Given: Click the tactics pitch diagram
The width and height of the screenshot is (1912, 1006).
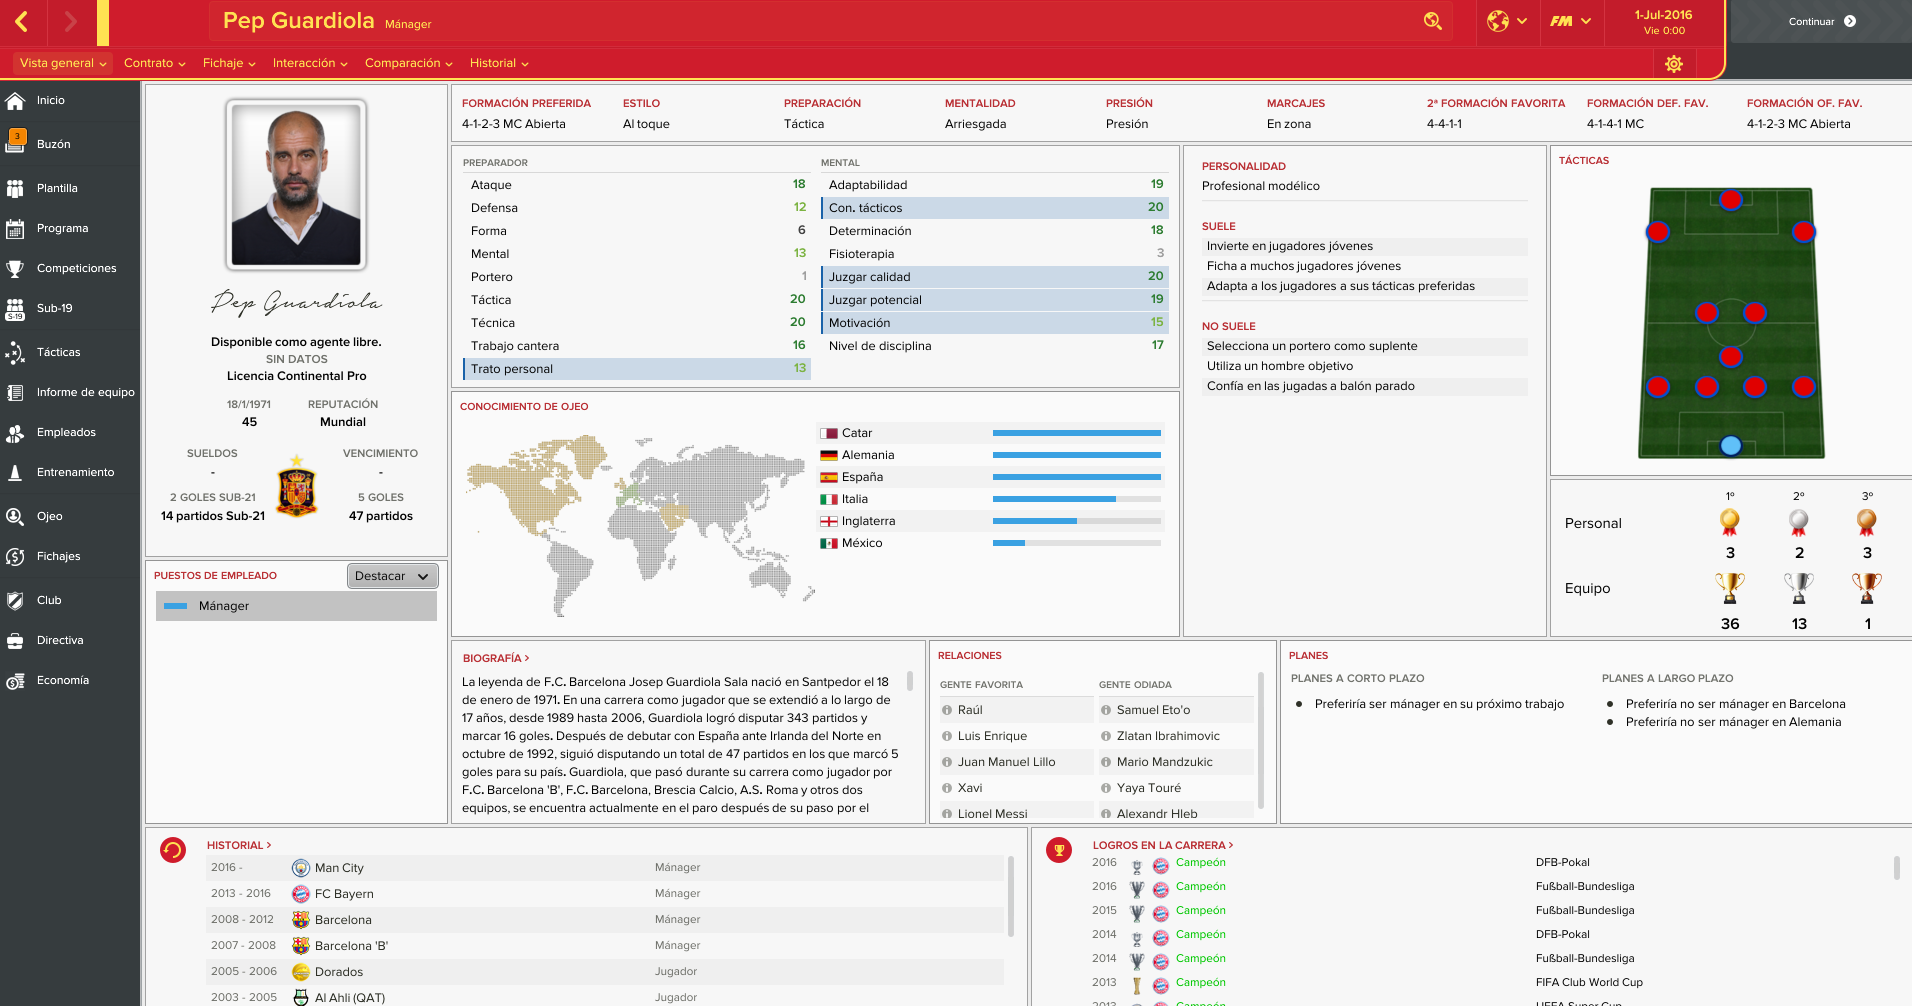Looking at the screenshot, I should tap(1731, 323).
